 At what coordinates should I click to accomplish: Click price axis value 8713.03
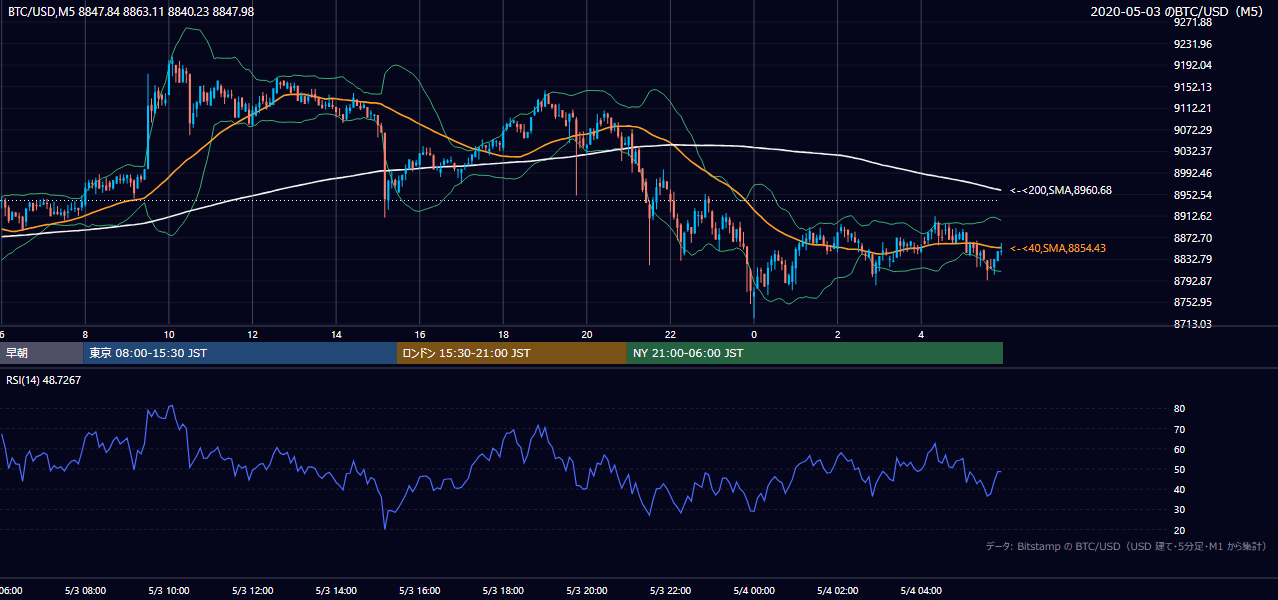click(1193, 324)
